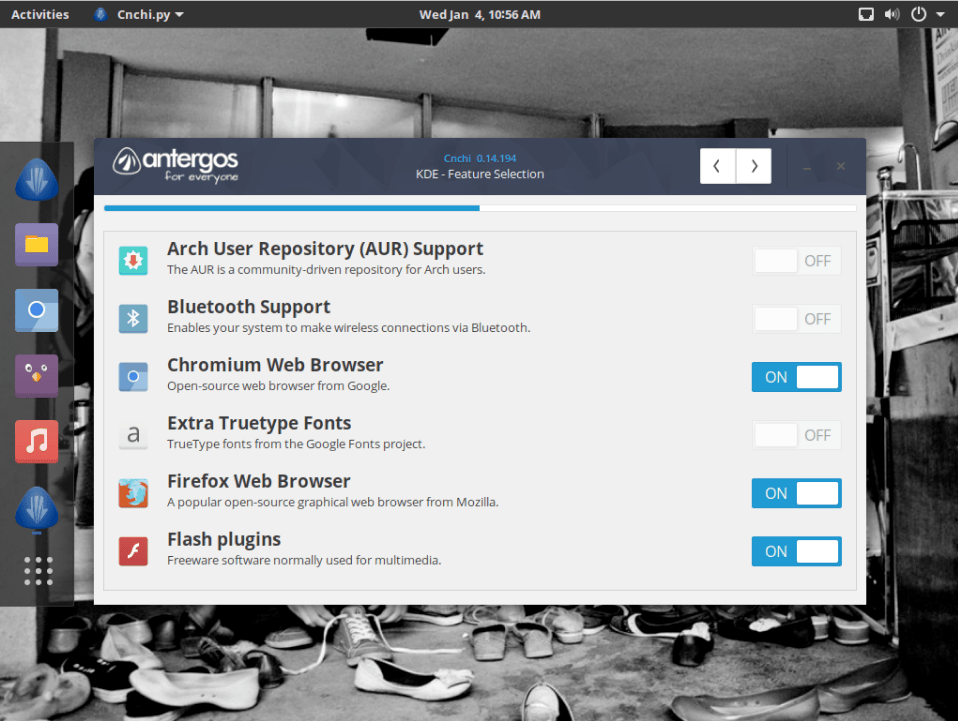This screenshot has width=958, height=721.
Task: Click the Bluetooth wireless connections description
Action: point(349,328)
